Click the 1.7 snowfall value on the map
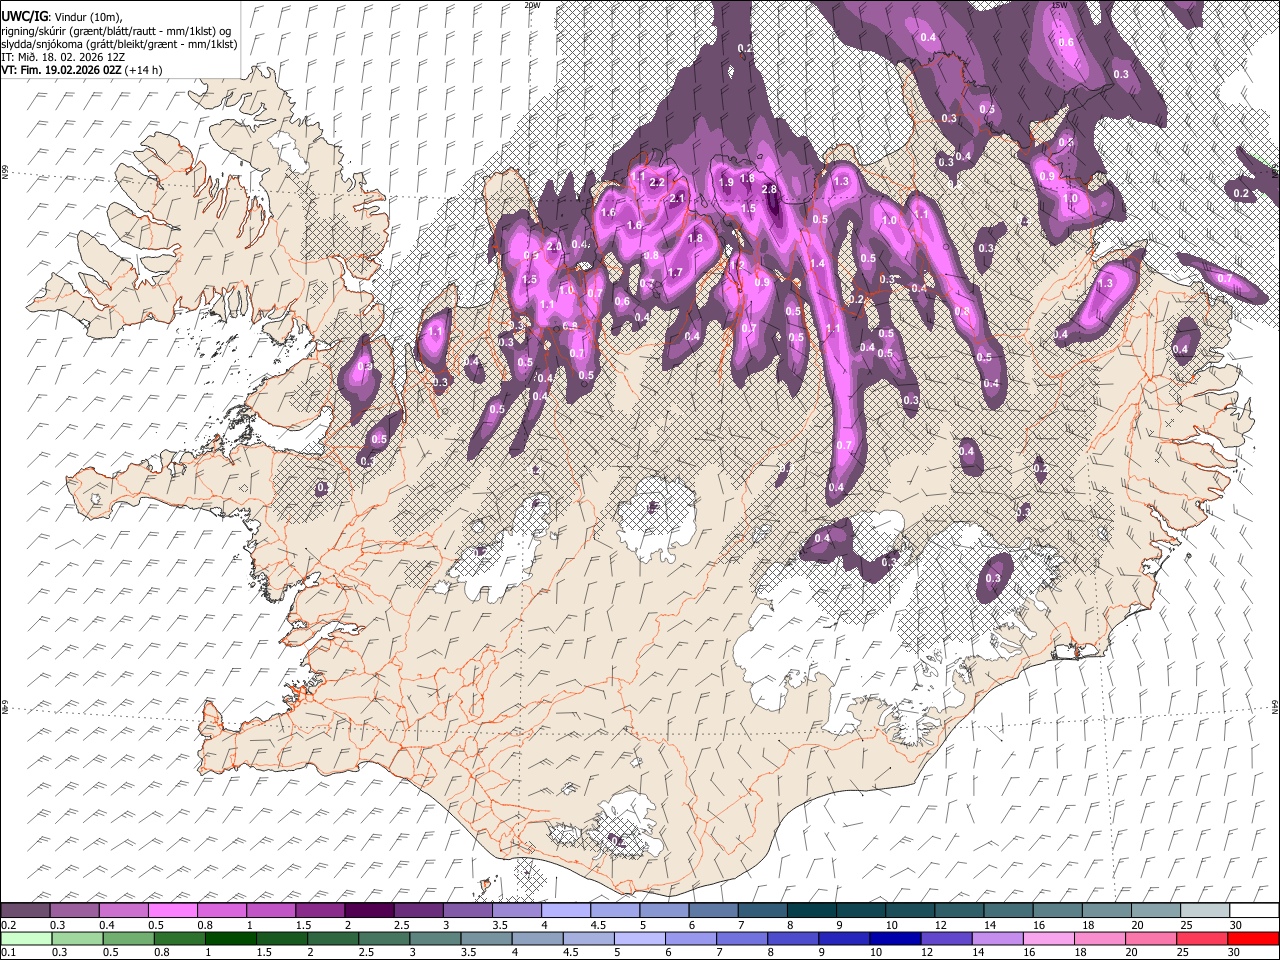The width and height of the screenshot is (1280, 960). (x=675, y=272)
